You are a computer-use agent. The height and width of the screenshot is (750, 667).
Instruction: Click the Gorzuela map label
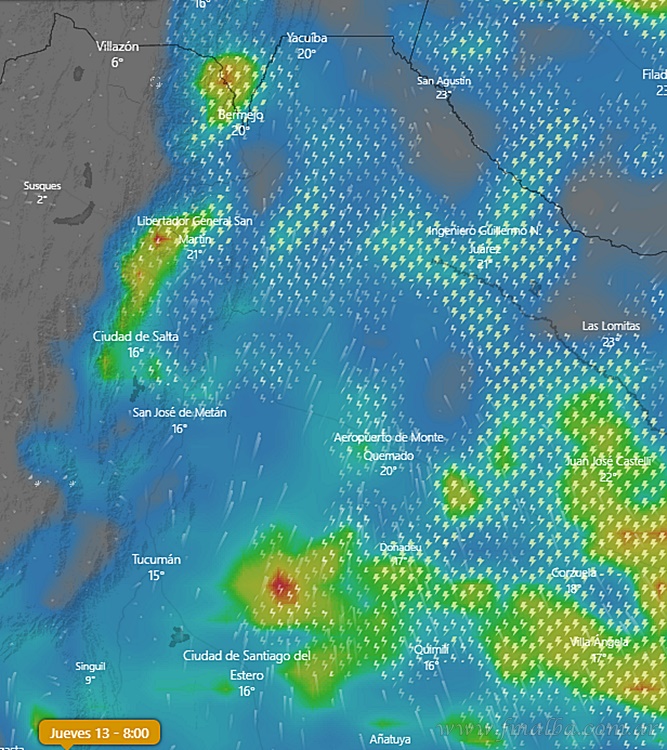pyautogui.click(x=574, y=573)
